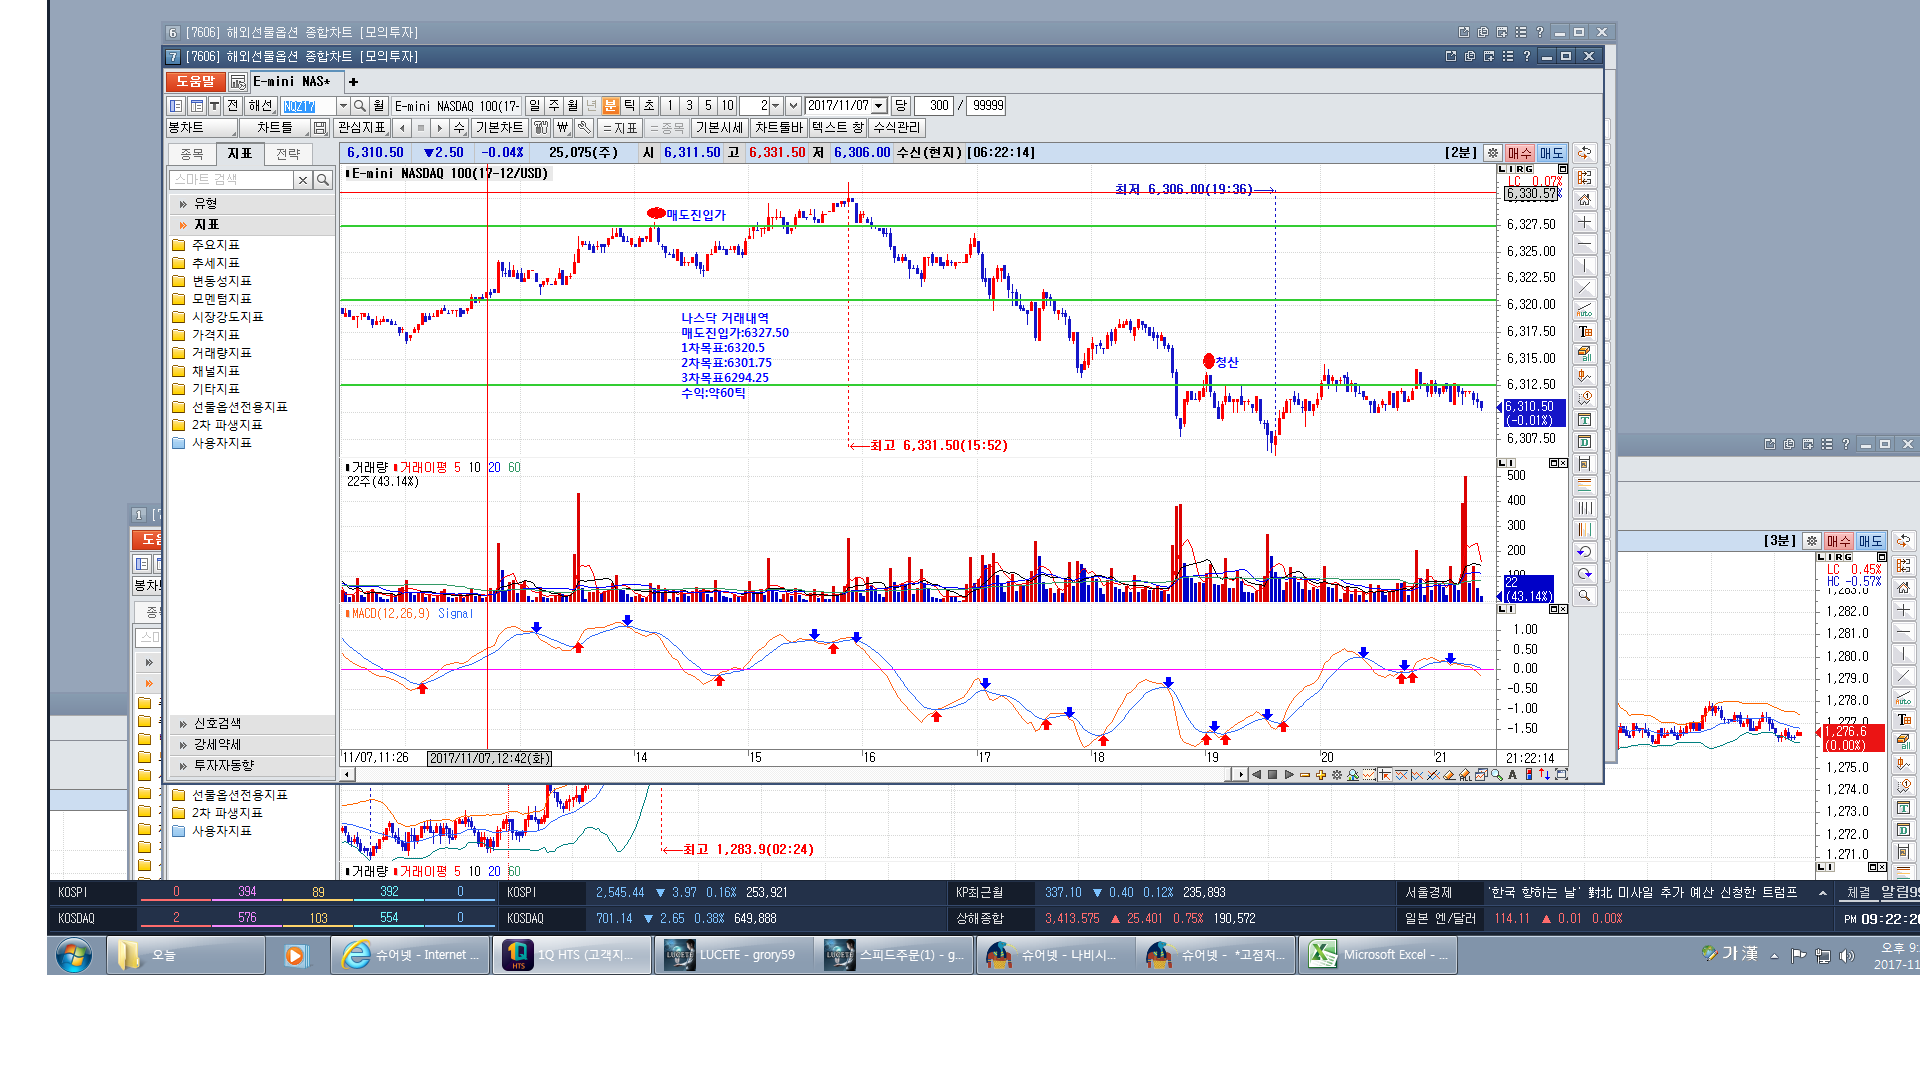
Task: Switch to the 전략 tab
Action: 288,154
